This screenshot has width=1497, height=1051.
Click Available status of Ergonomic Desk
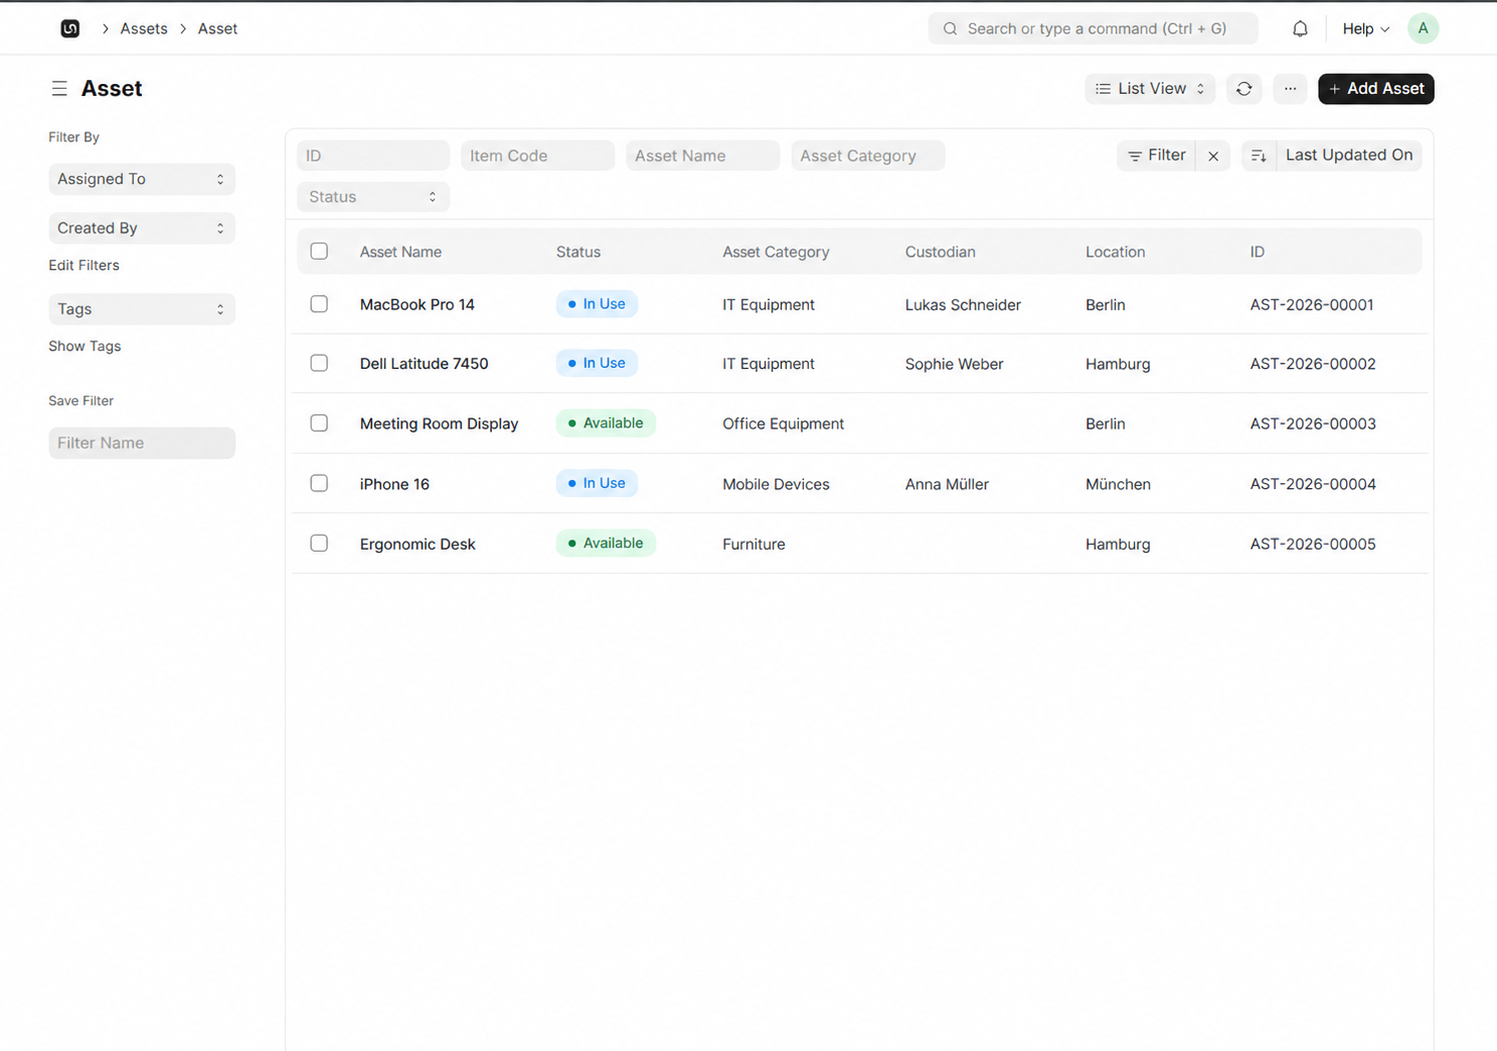click(606, 543)
